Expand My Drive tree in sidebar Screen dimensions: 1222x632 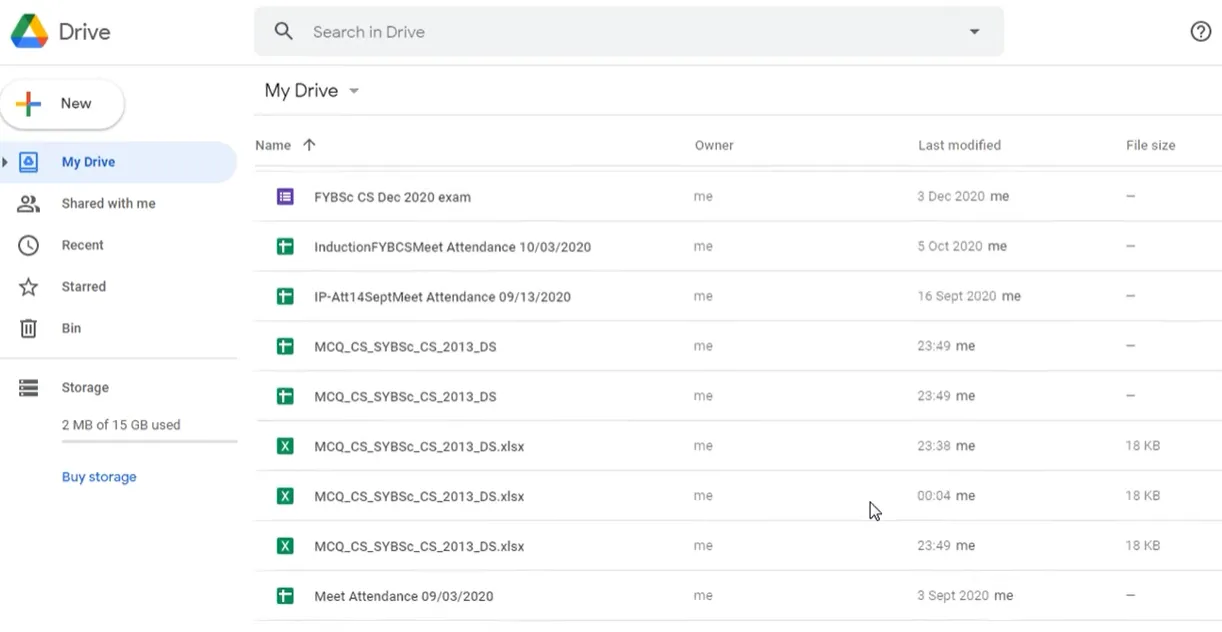tap(6, 162)
